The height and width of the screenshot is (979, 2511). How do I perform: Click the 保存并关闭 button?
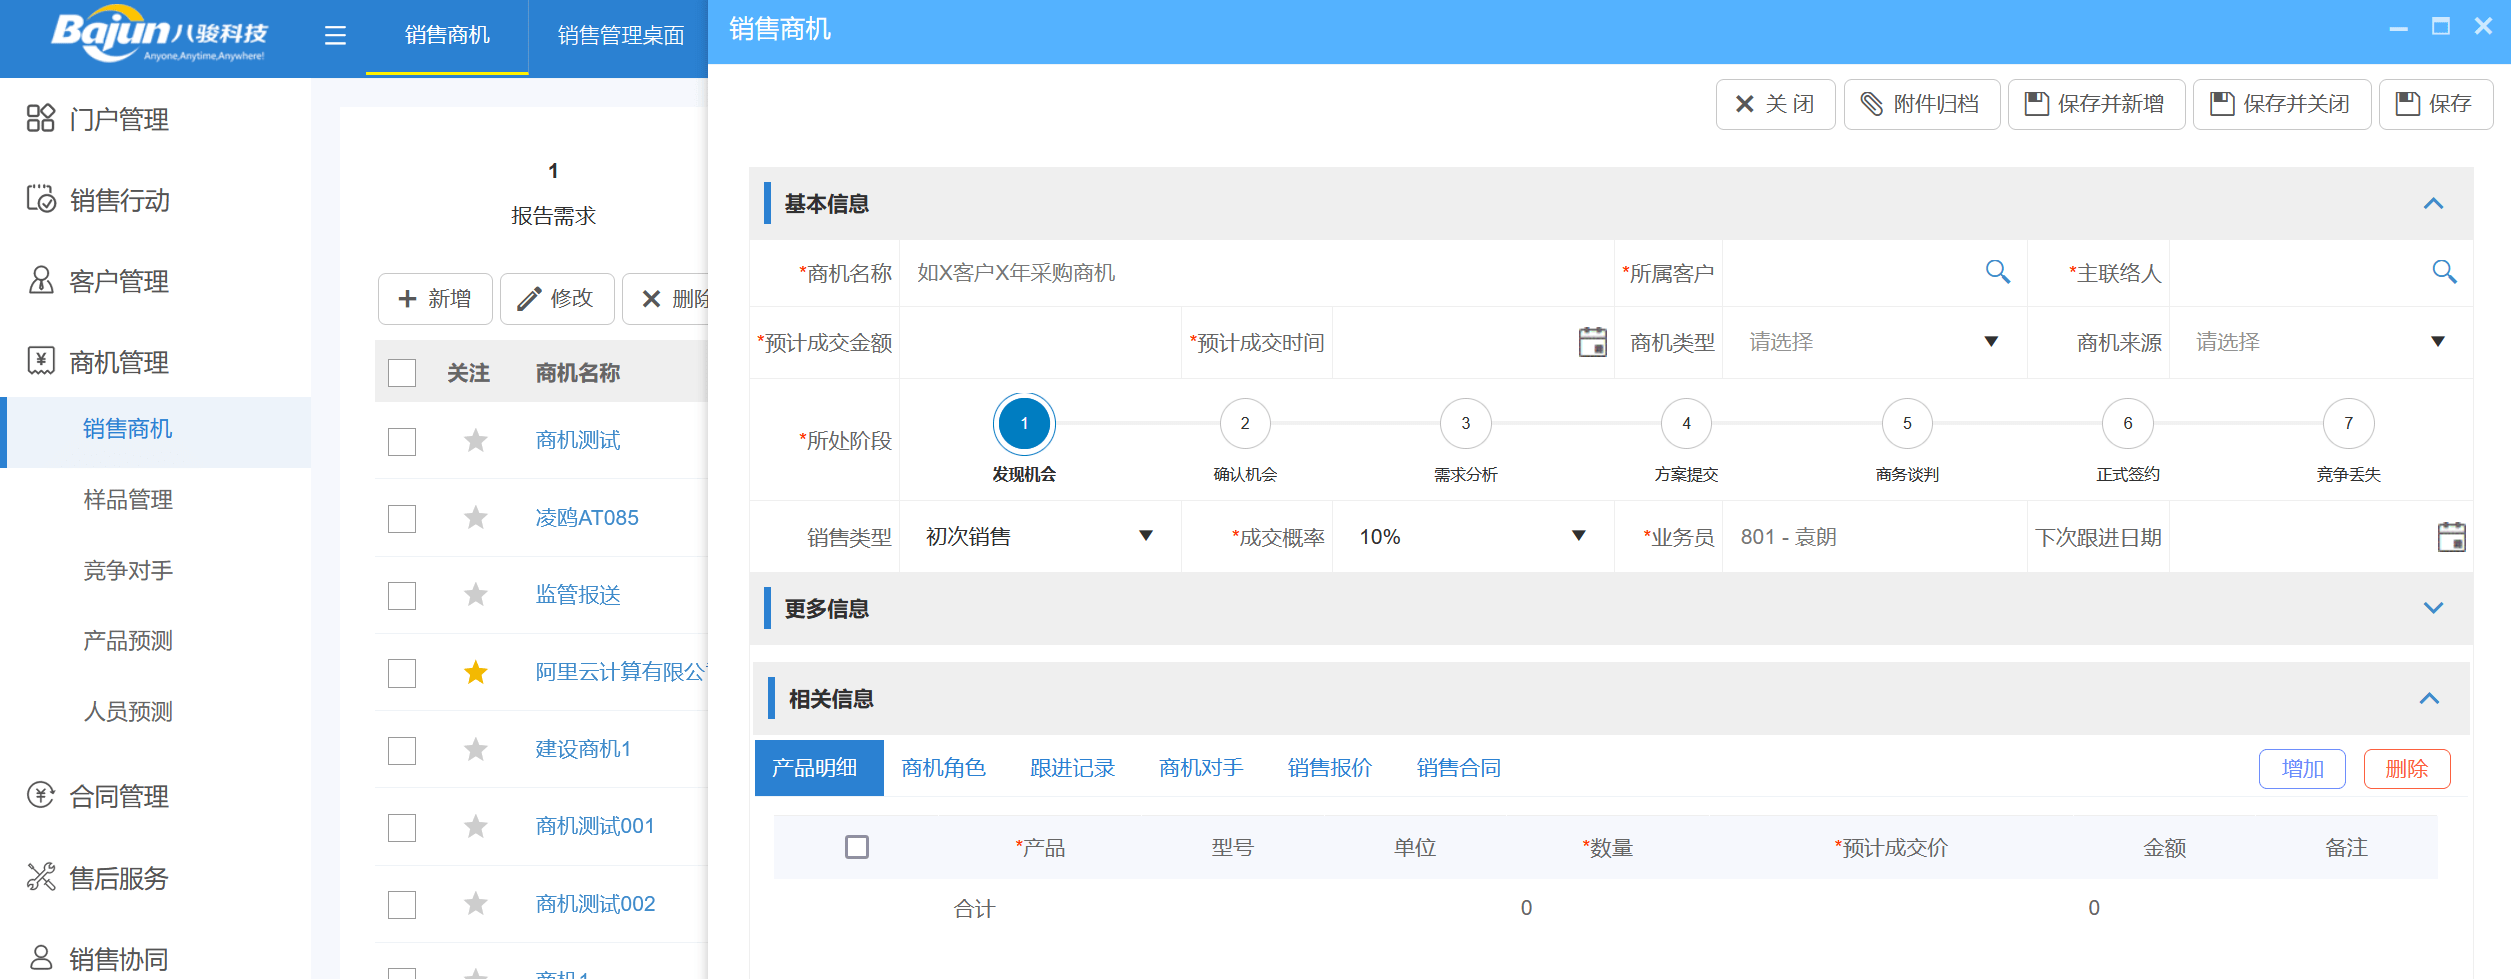click(x=2281, y=103)
